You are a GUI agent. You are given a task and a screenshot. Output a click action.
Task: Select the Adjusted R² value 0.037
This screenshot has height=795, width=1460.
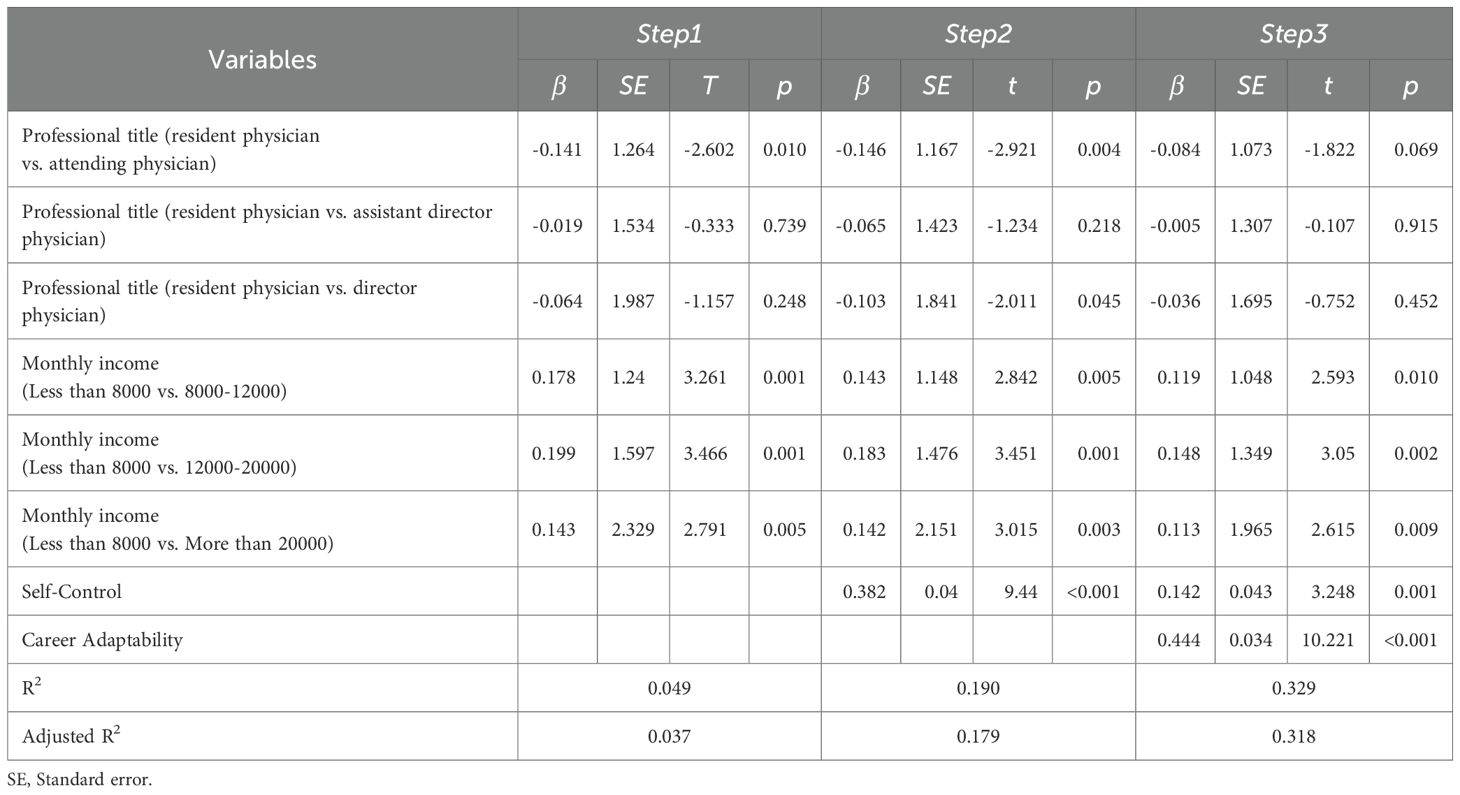tap(669, 736)
